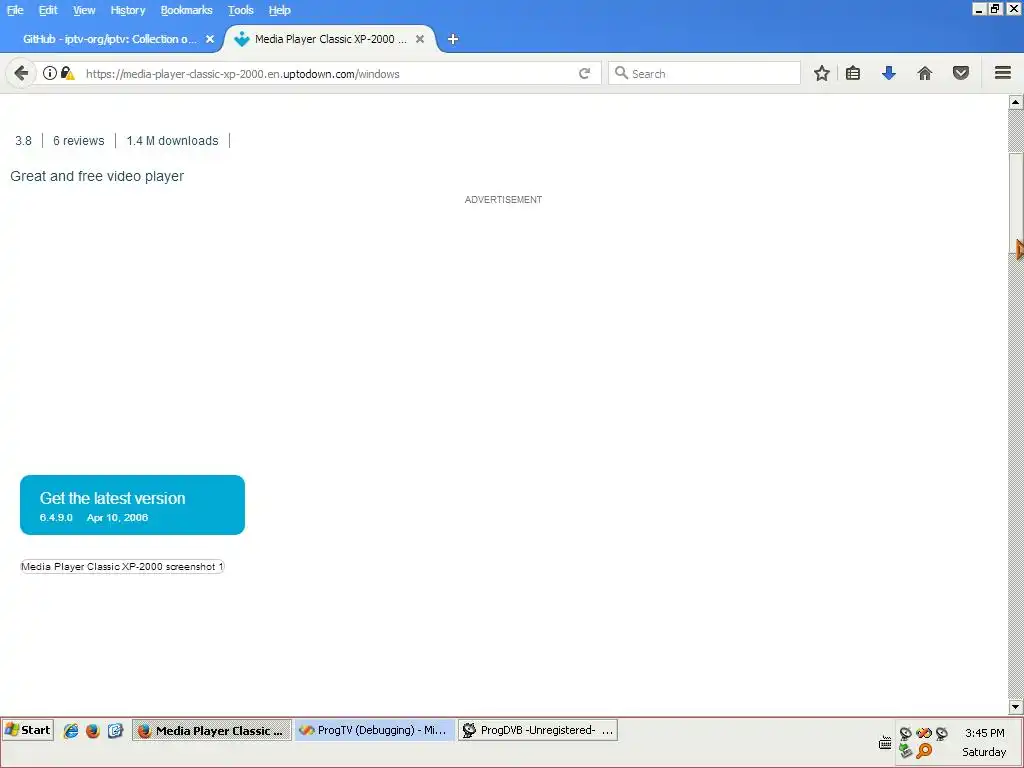Click the scrollbar up arrow

(x=1016, y=102)
